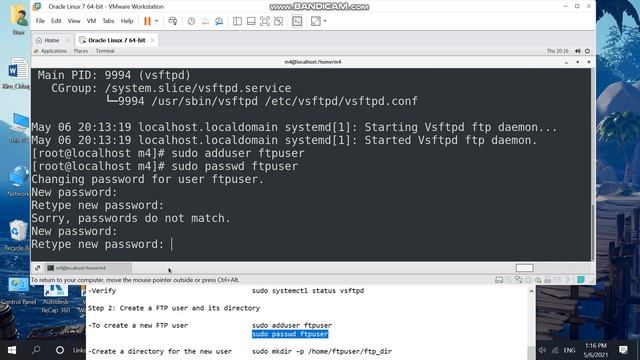Enter full screen mode icon
Image resolution: width=640 pixels, height=360 pixels.
pyautogui.click(x=264, y=21)
